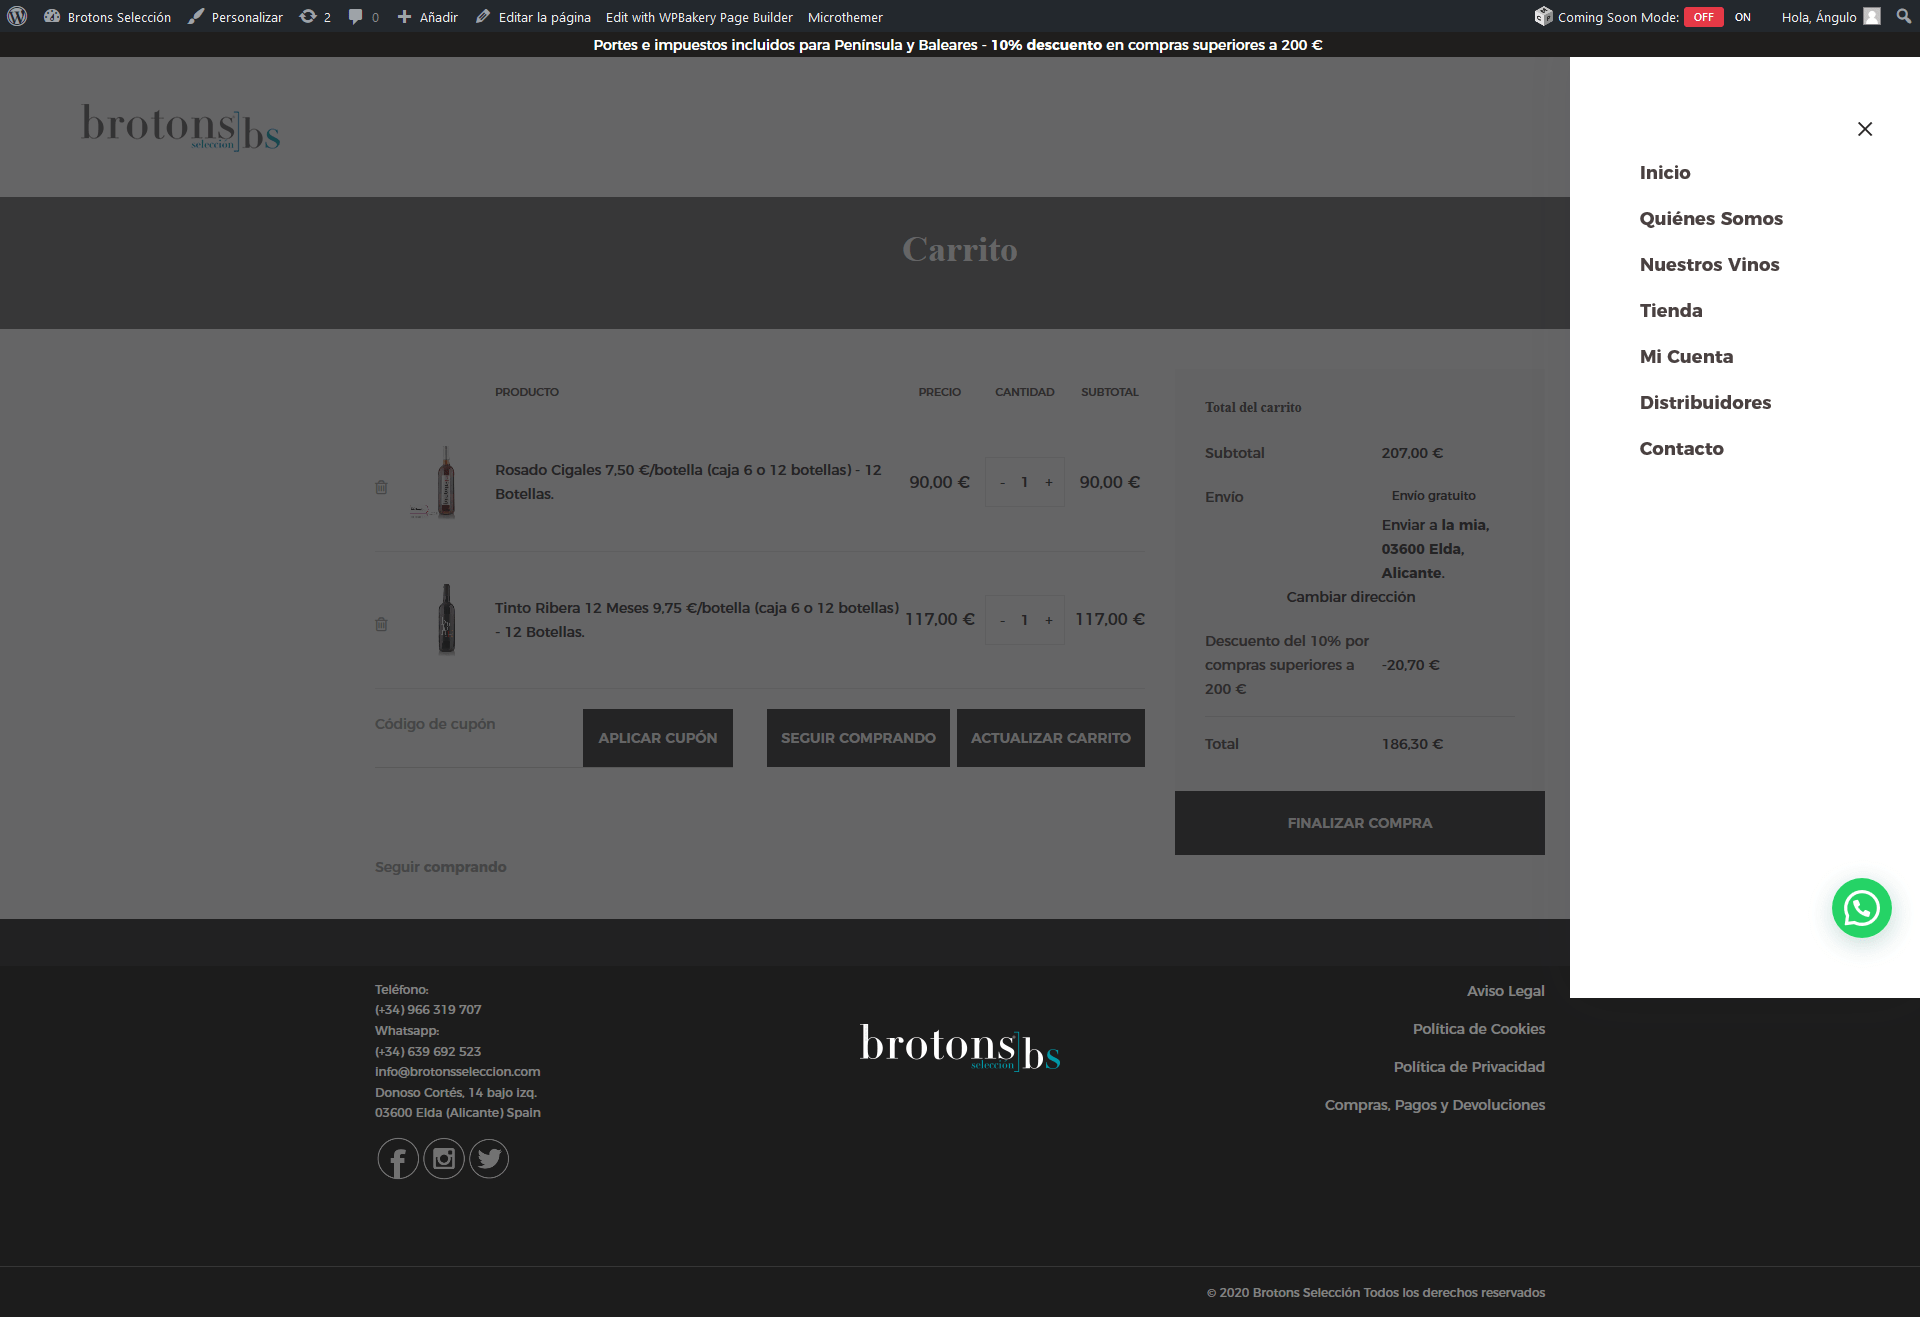The width and height of the screenshot is (1920, 1317).
Task: Click the SEGUIR COMPRANDO button
Action: coord(858,738)
